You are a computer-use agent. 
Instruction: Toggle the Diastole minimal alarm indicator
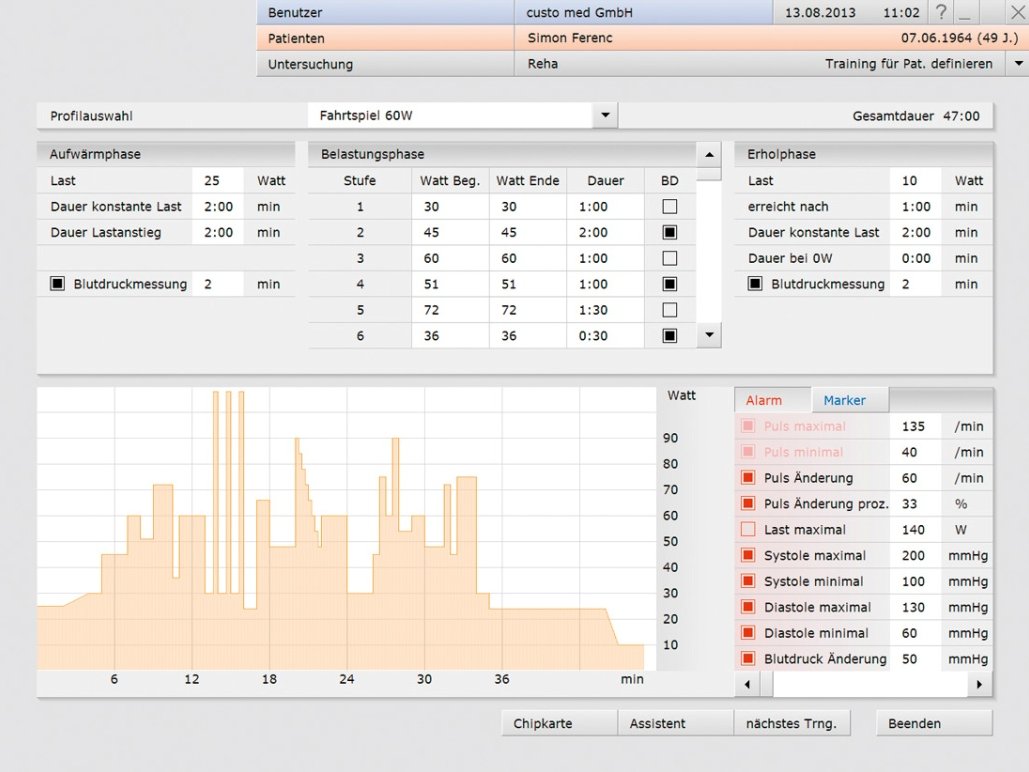(747, 633)
